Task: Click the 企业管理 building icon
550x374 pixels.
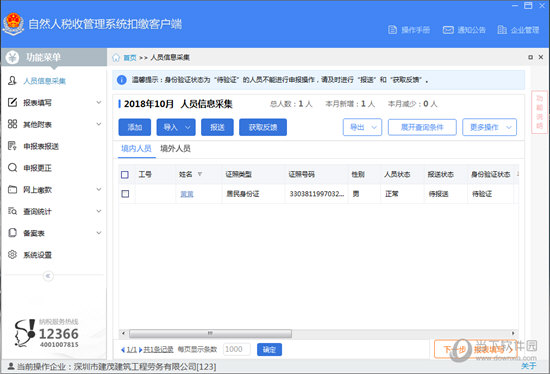Action: point(502,30)
